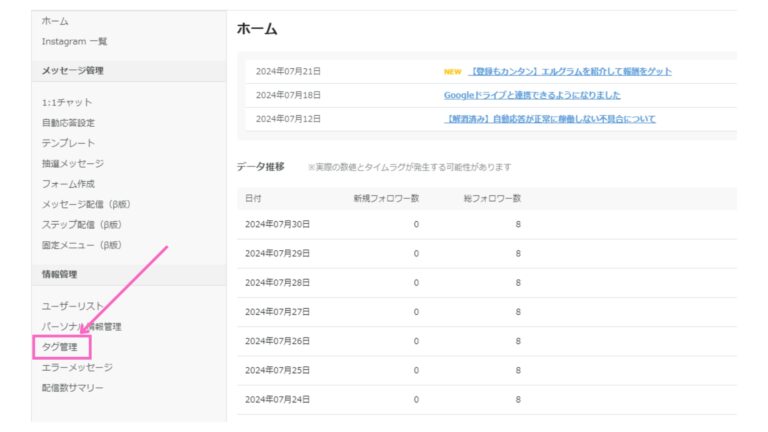View 配信数サマリー page
Viewport: 768px width, 432px height.
pyautogui.click(x=73, y=387)
